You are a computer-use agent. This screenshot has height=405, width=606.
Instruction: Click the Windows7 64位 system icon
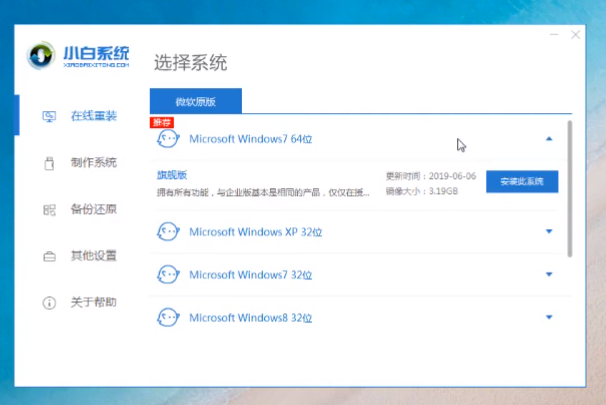[x=168, y=139]
